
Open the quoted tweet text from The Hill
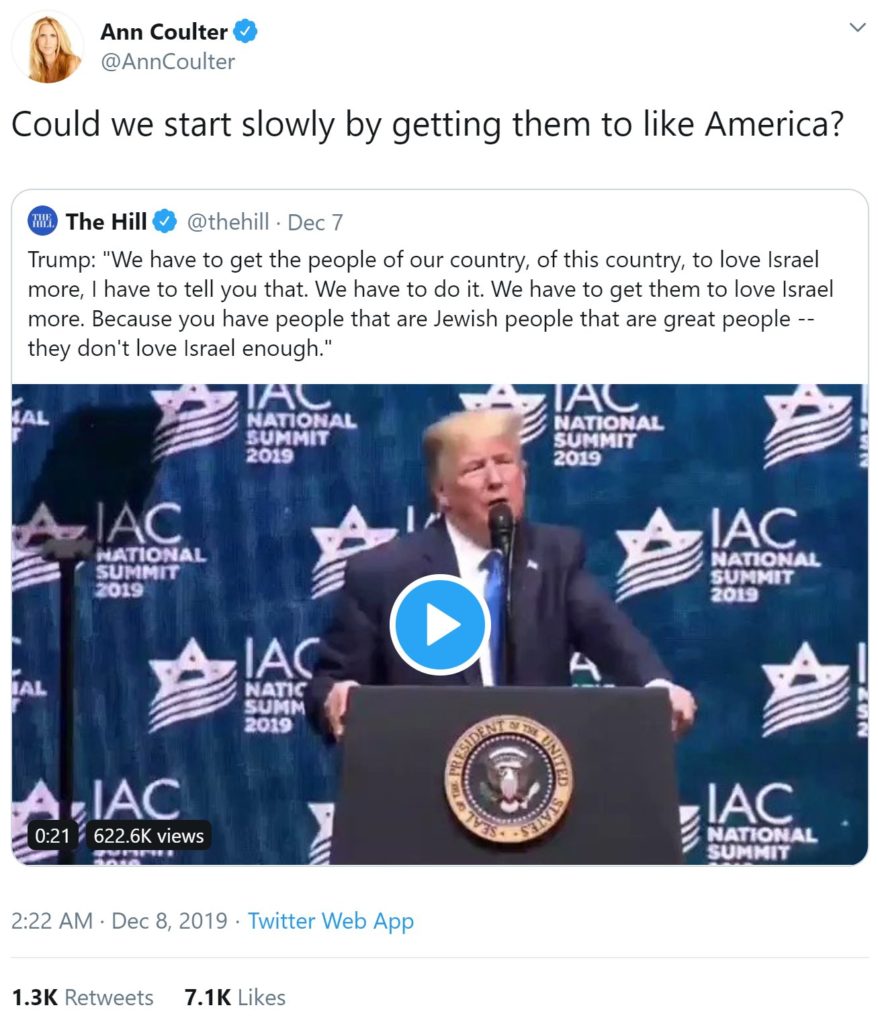(x=431, y=304)
